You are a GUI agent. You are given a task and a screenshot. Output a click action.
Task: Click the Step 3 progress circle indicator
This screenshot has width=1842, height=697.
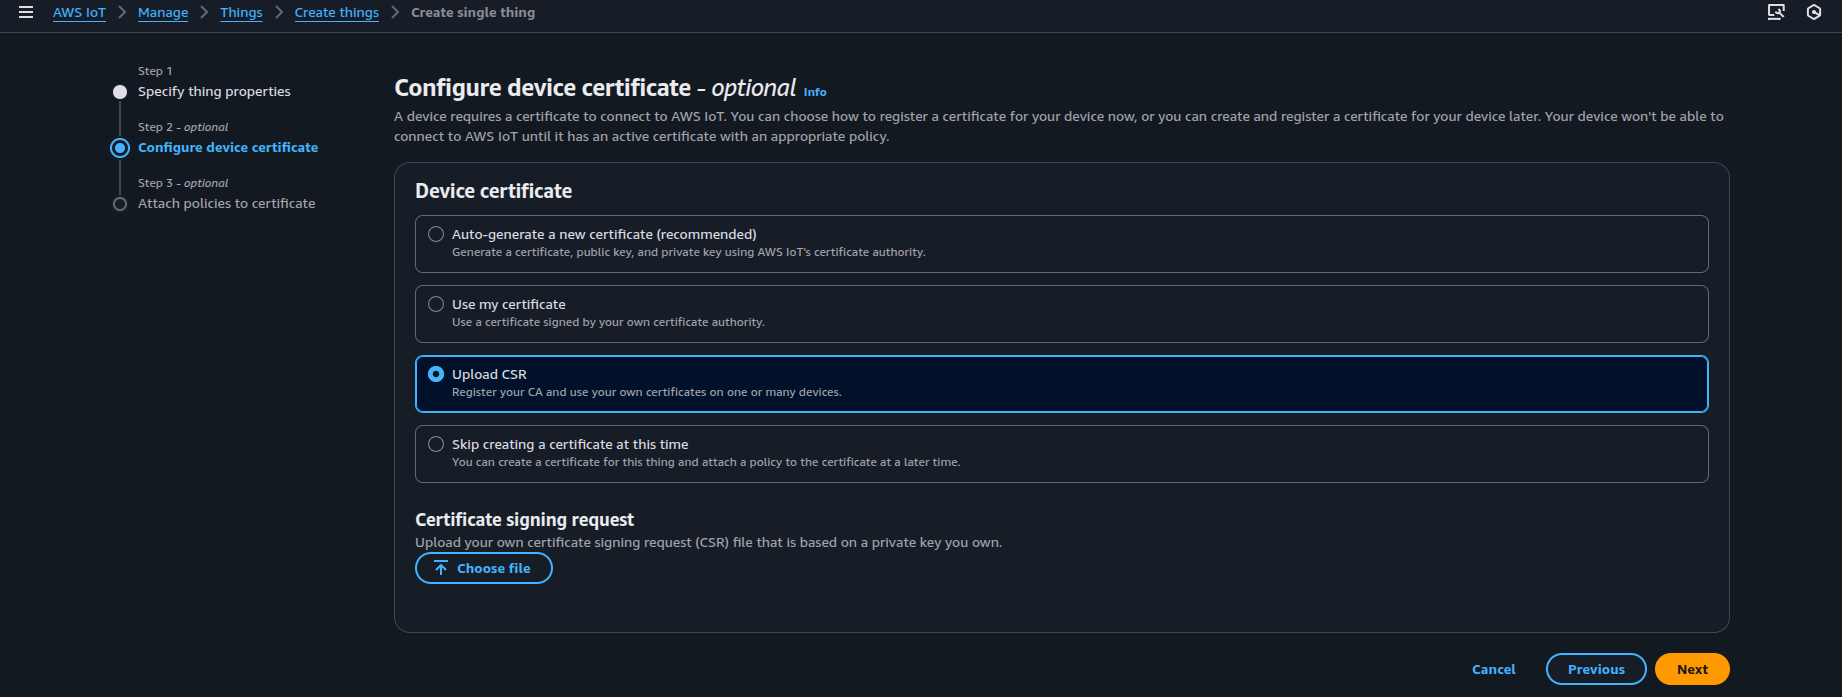coord(120,204)
